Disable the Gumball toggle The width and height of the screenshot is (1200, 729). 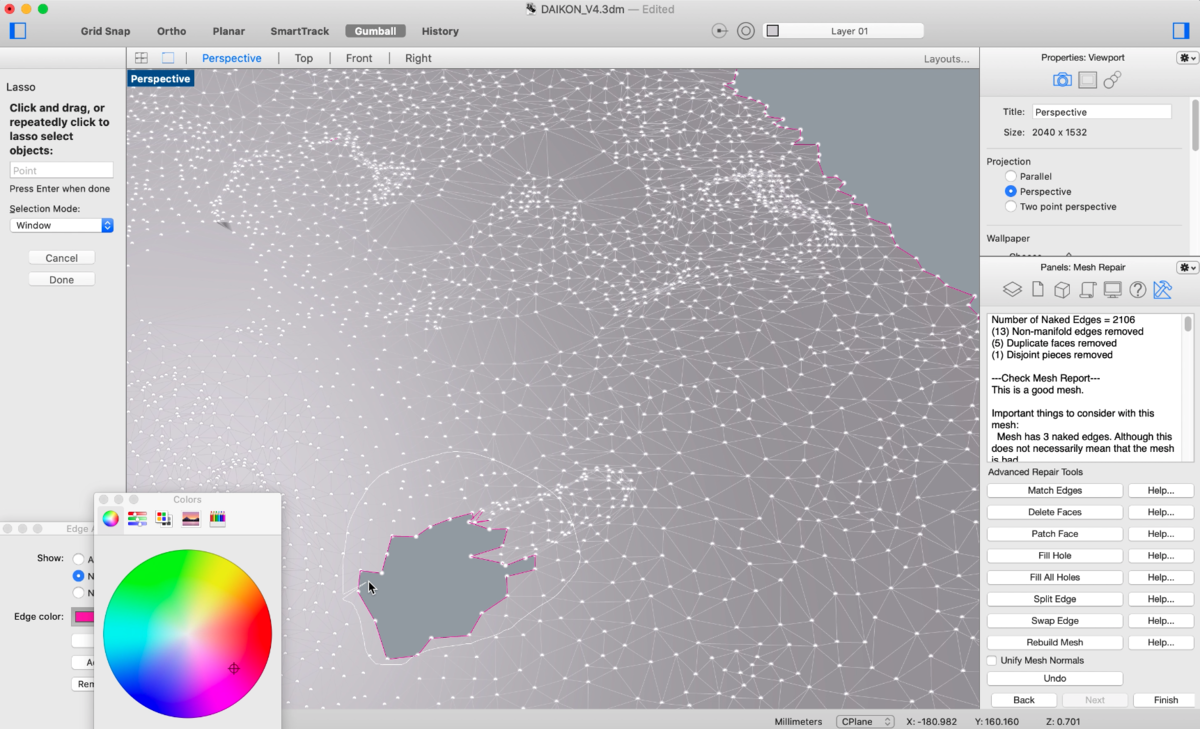(x=375, y=31)
